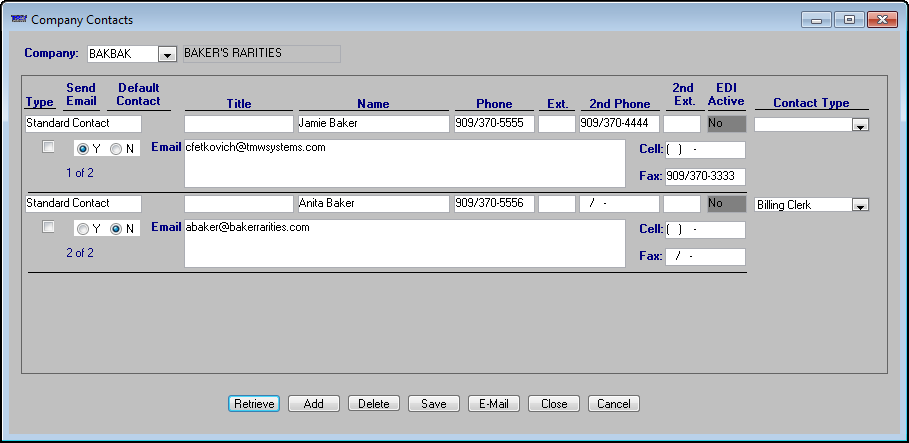The height and width of the screenshot is (443, 909).
Task: Click the Delete button
Action: click(374, 404)
